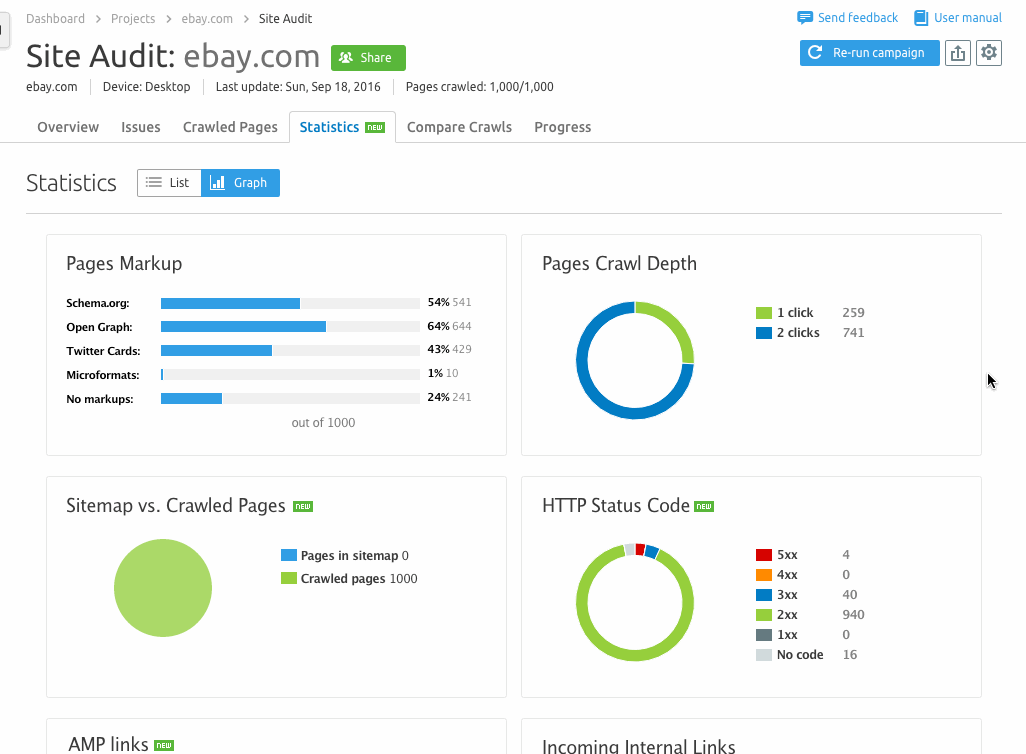Click the User manual book icon
1026x754 pixels.
pyautogui.click(x=920, y=18)
